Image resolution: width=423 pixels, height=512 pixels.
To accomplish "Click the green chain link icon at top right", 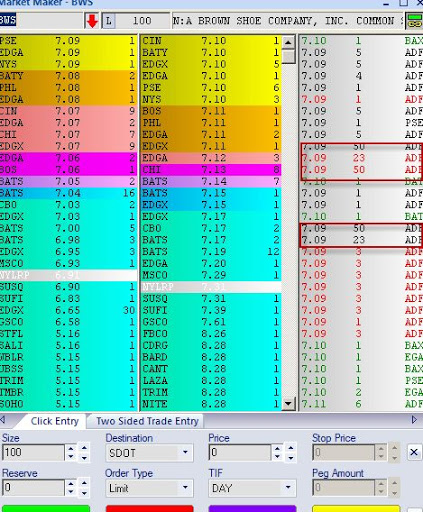I will point(414,21).
